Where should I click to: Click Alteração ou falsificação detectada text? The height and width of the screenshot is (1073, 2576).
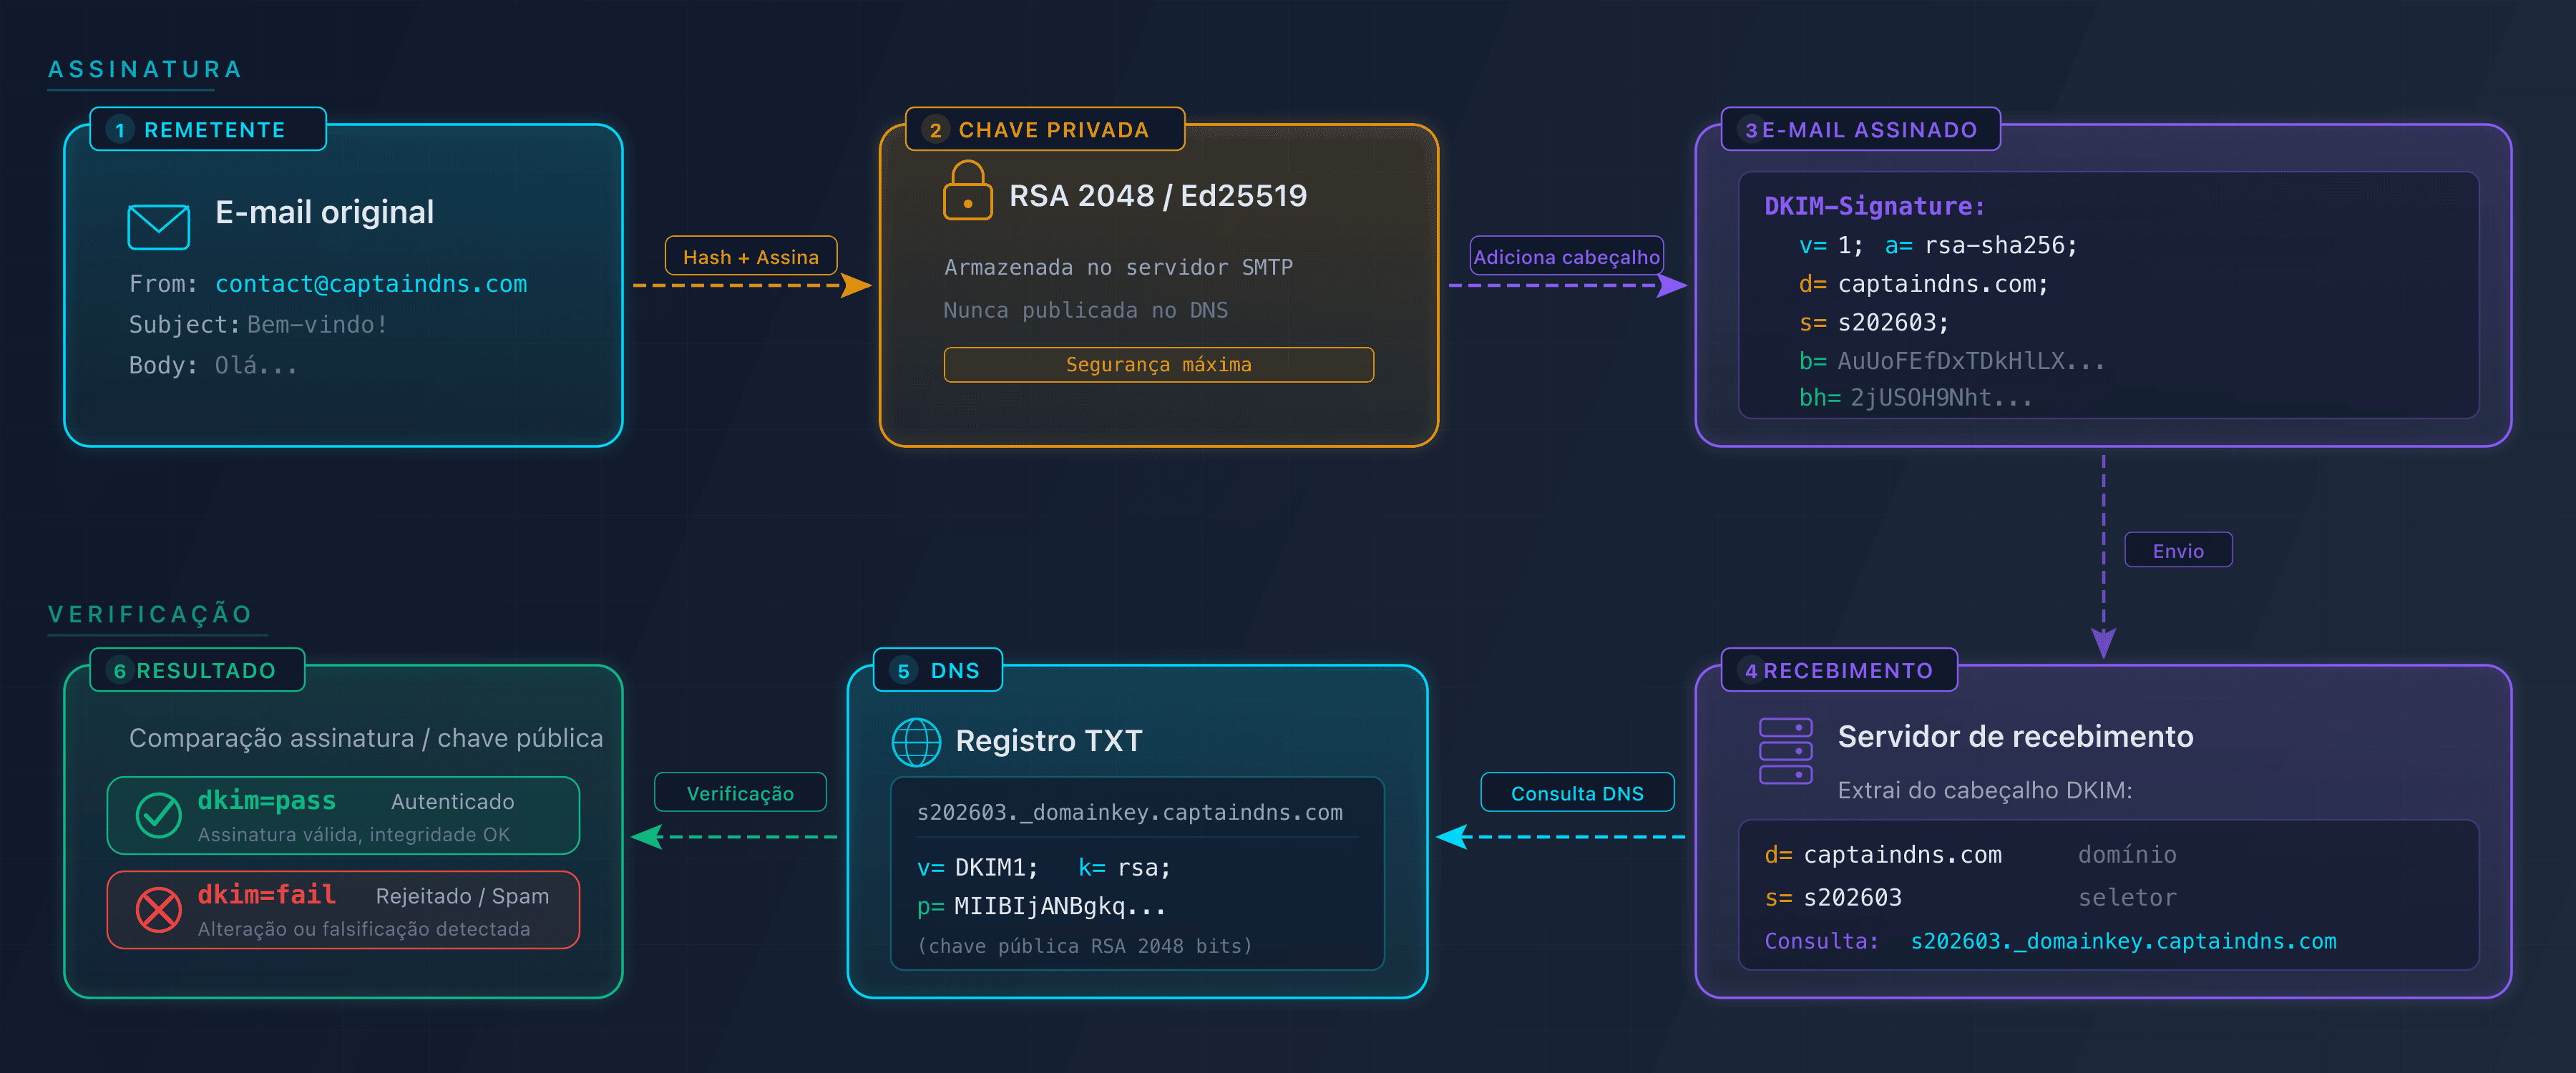tap(364, 929)
